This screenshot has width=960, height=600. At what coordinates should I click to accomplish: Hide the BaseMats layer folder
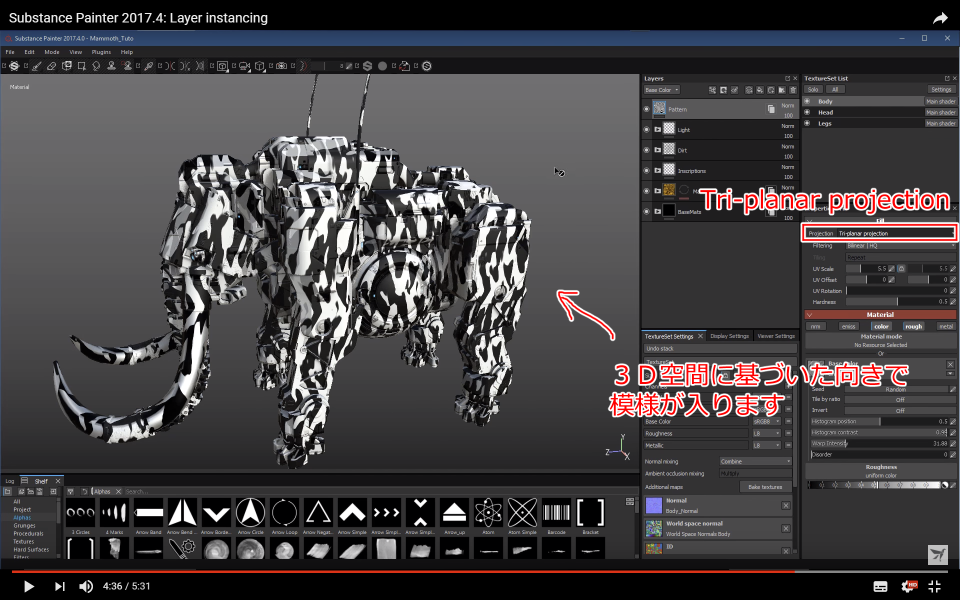[x=647, y=211]
